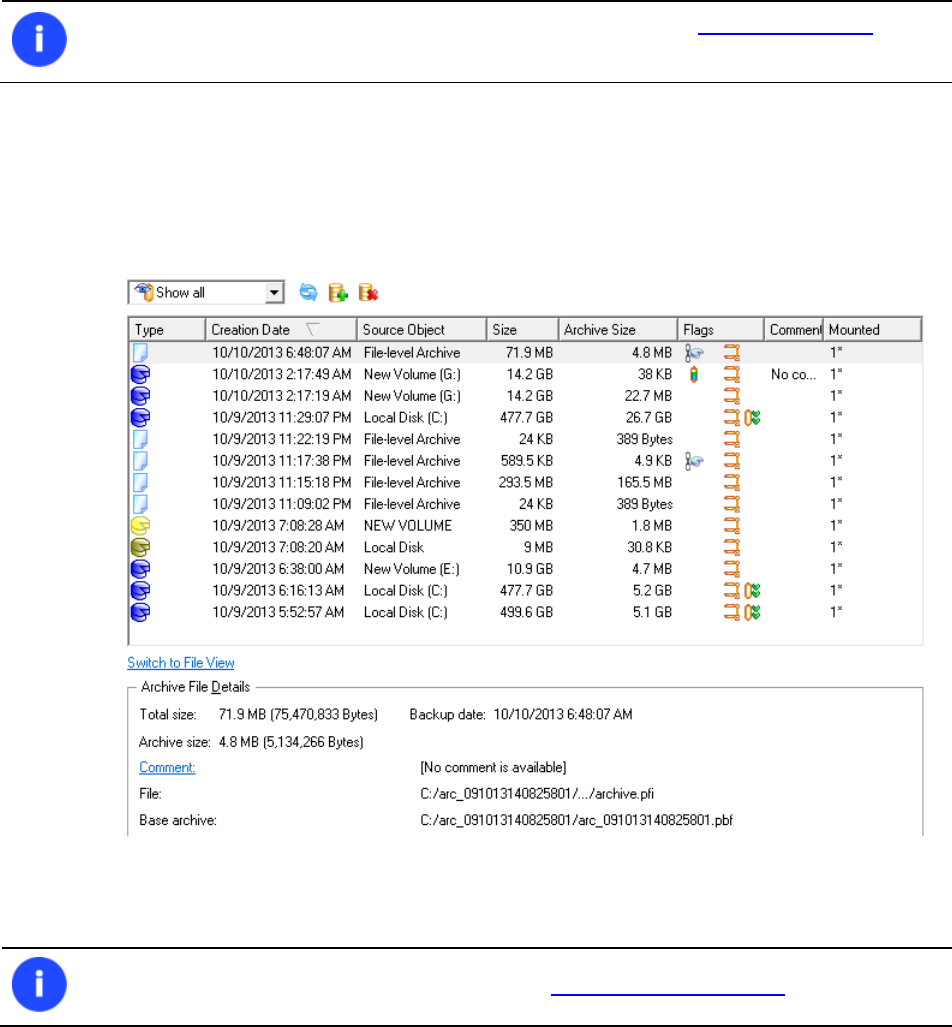Select the 10/9/2013 11:22:19 PM creation date
952x1027 pixels.
(282, 439)
